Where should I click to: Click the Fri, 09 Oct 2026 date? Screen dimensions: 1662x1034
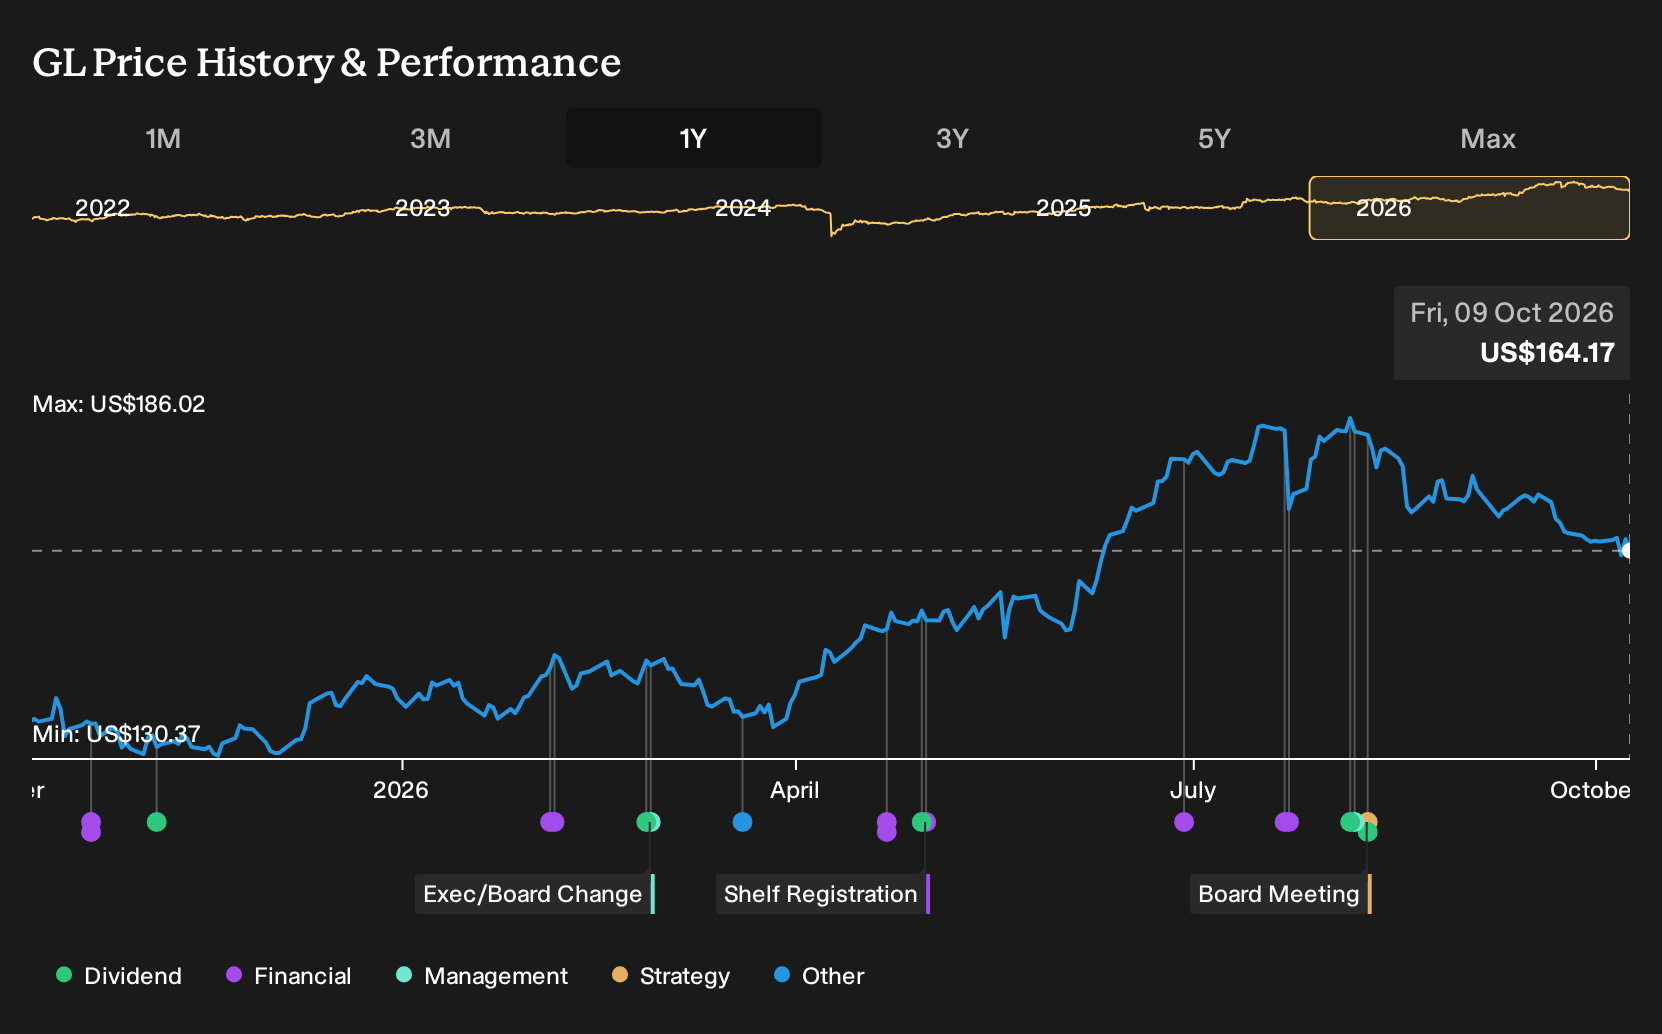point(1512,313)
